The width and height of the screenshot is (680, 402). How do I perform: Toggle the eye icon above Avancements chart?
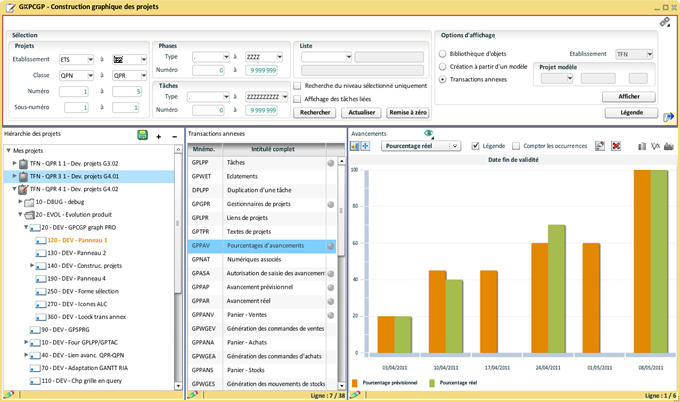[428, 133]
